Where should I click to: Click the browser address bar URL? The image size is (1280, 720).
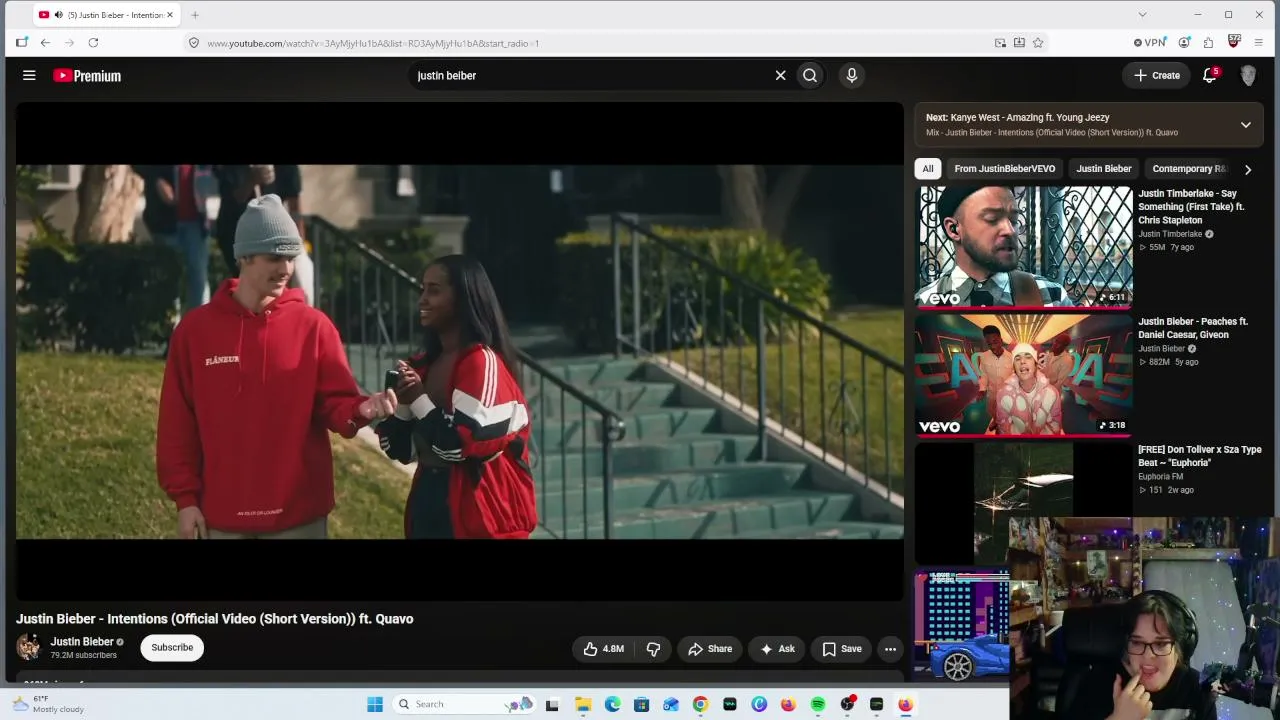373,43
